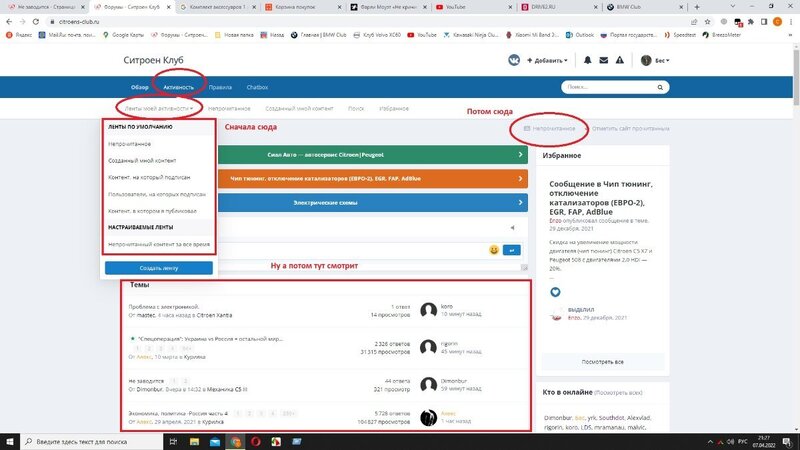Expand 'Ленты моей активности' dropdown
The height and width of the screenshot is (450, 800).
157,106
